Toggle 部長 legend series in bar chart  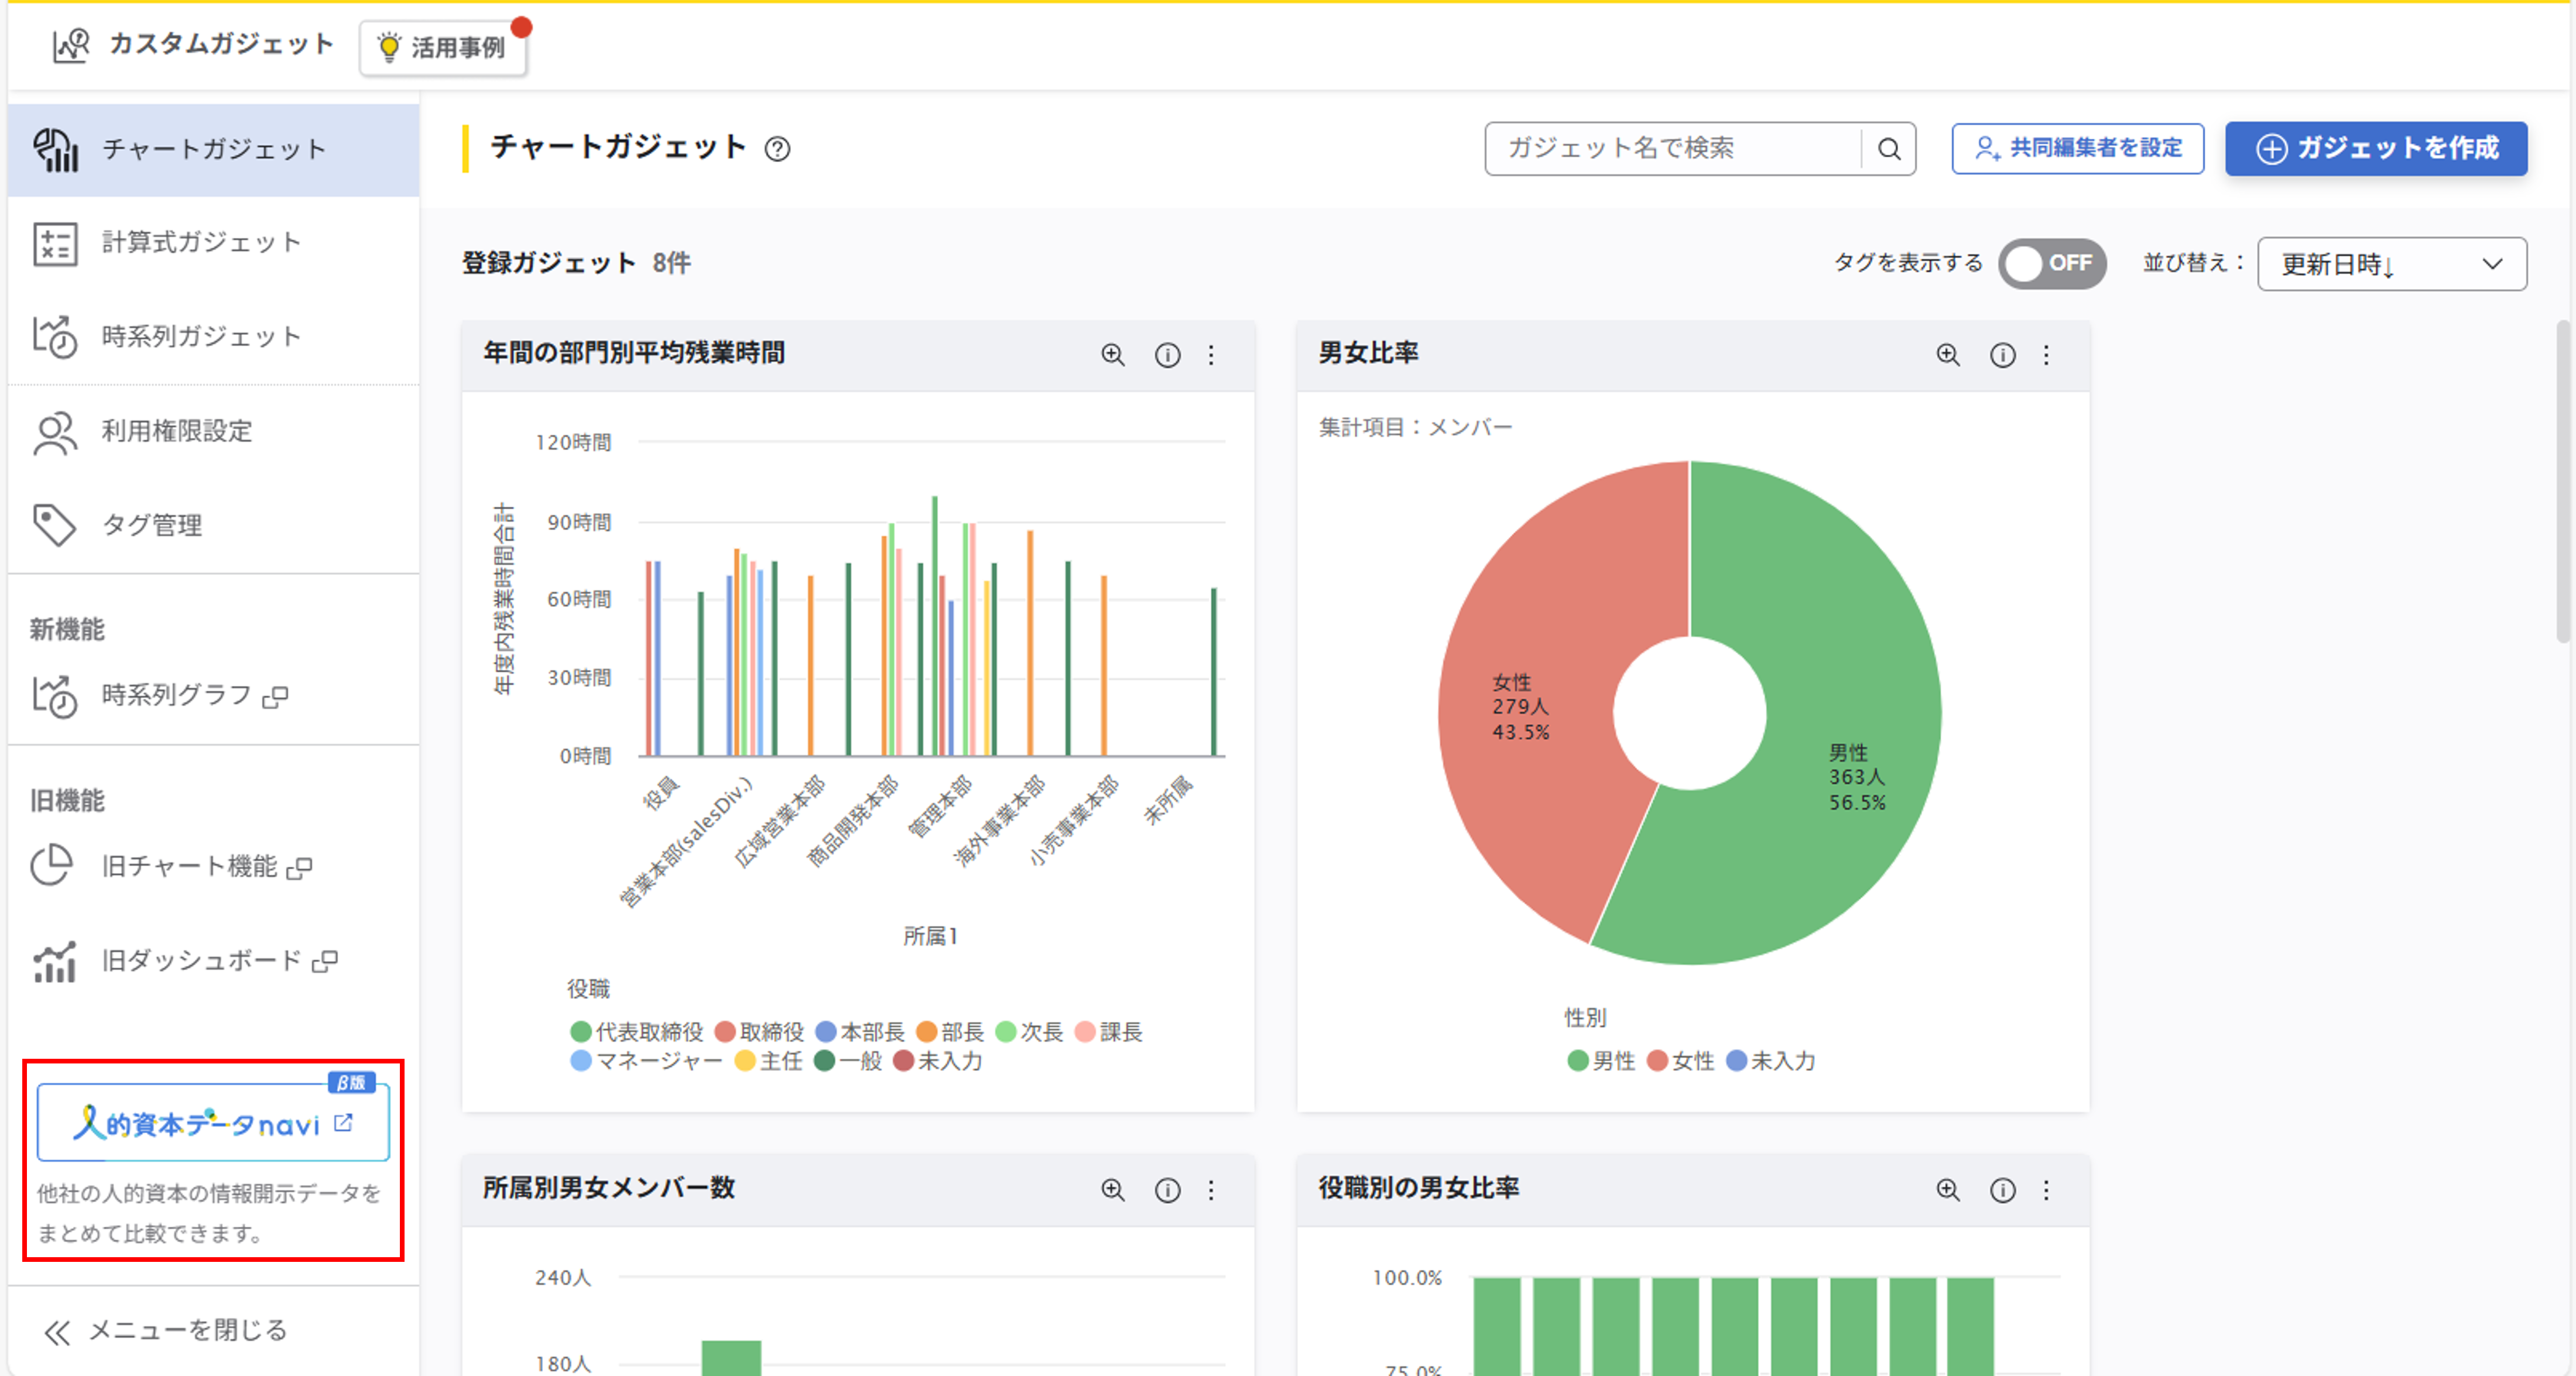[950, 1032]
